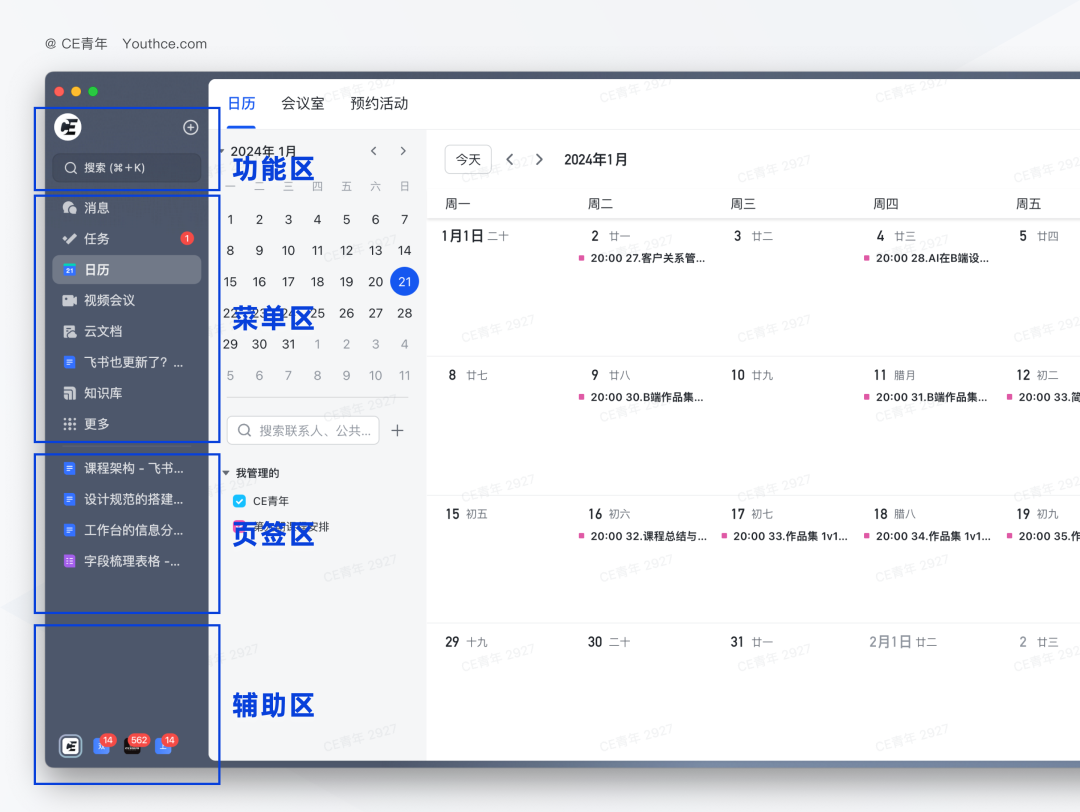1080x812 pixels.
Task: Open 消息 (Messages) in the sidebar
Action: [97, 208]
